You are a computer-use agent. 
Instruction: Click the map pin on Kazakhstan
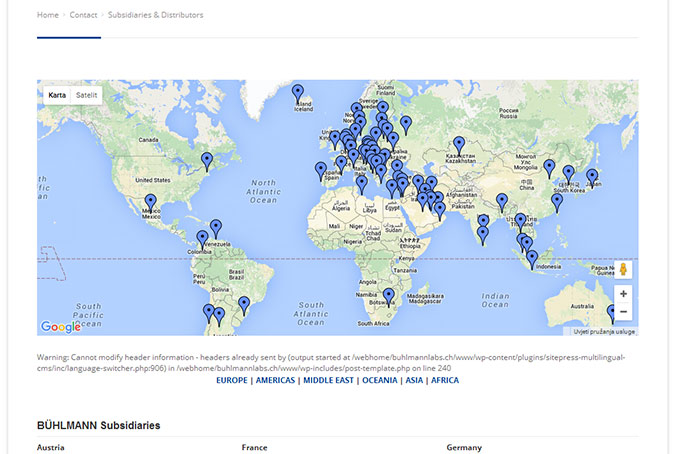pos(459,147)
